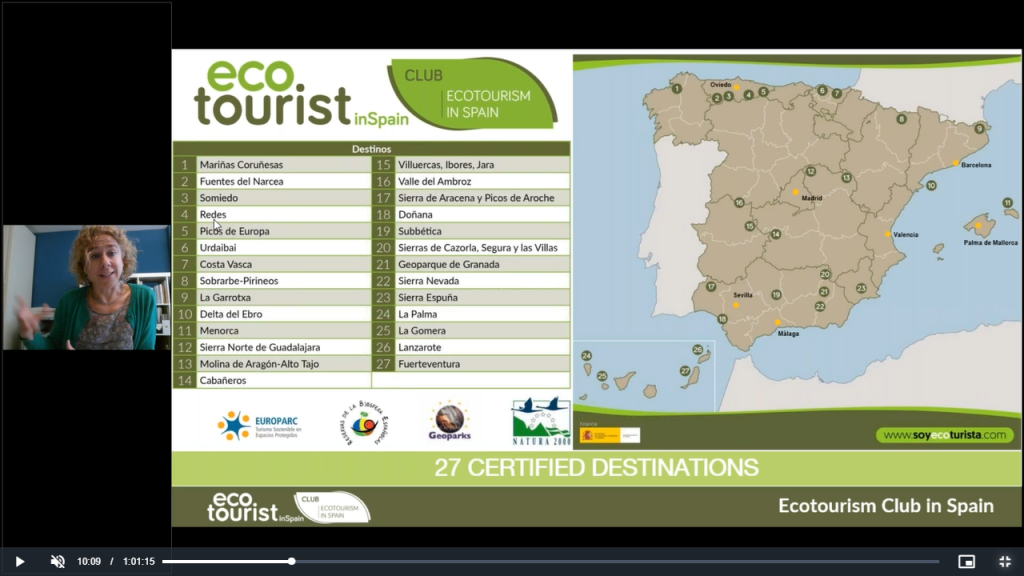Open picture-in-picture mode
1024x576 pixels.
click(x=966, y=561)
